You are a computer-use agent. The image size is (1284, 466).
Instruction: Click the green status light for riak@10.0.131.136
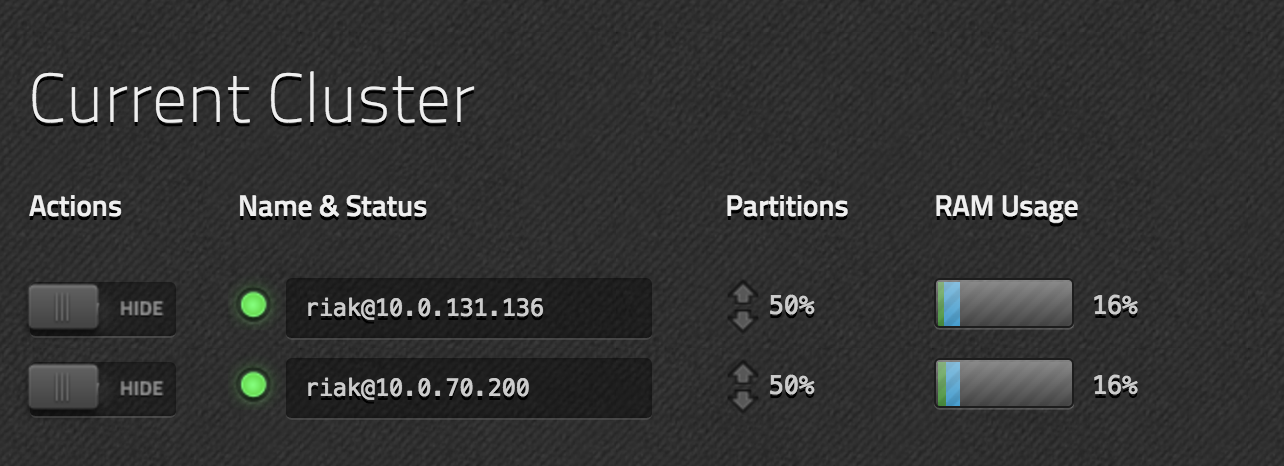click(x=254, y=306)
